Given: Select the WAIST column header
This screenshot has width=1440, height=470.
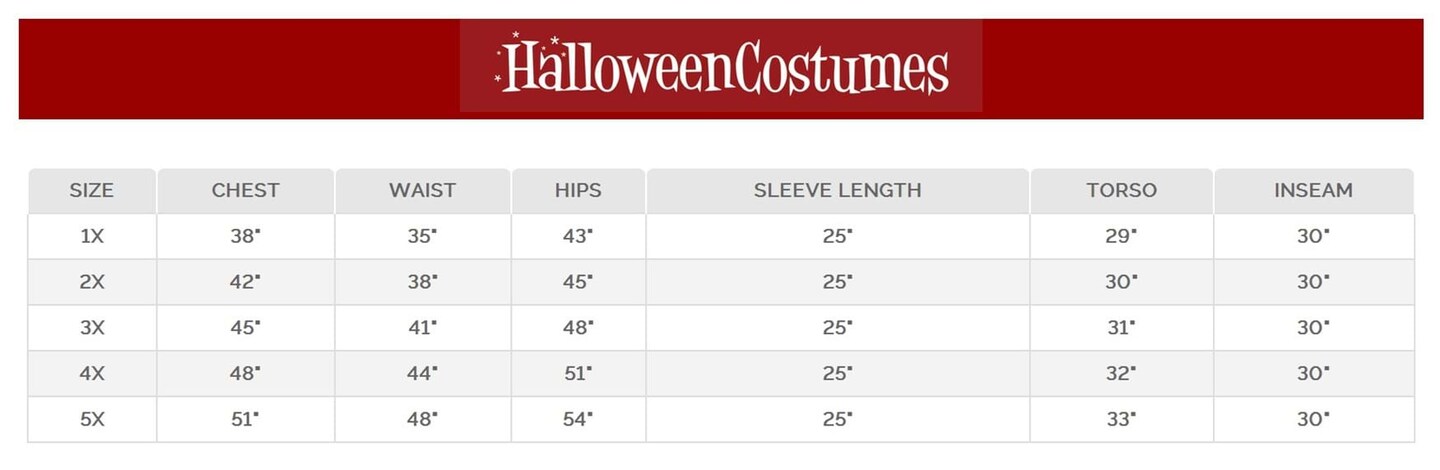Looking at the screenshot, I should (x=422, y=190).
